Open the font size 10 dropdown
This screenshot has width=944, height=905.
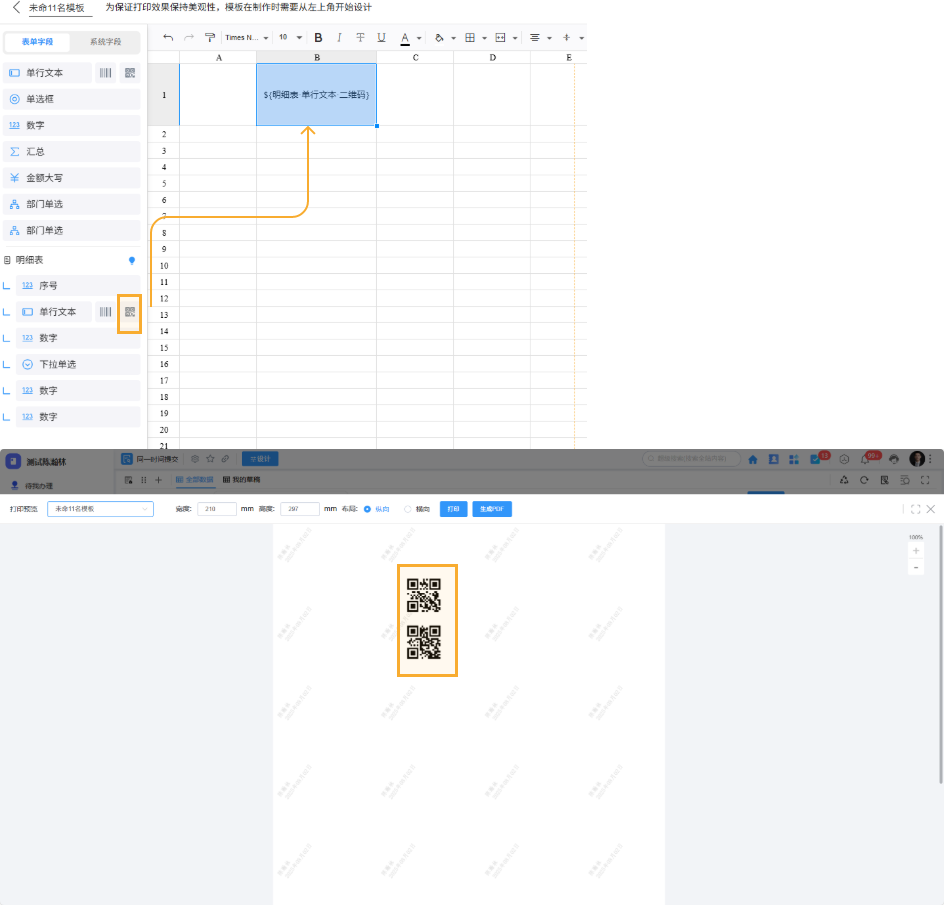(290, 38)
